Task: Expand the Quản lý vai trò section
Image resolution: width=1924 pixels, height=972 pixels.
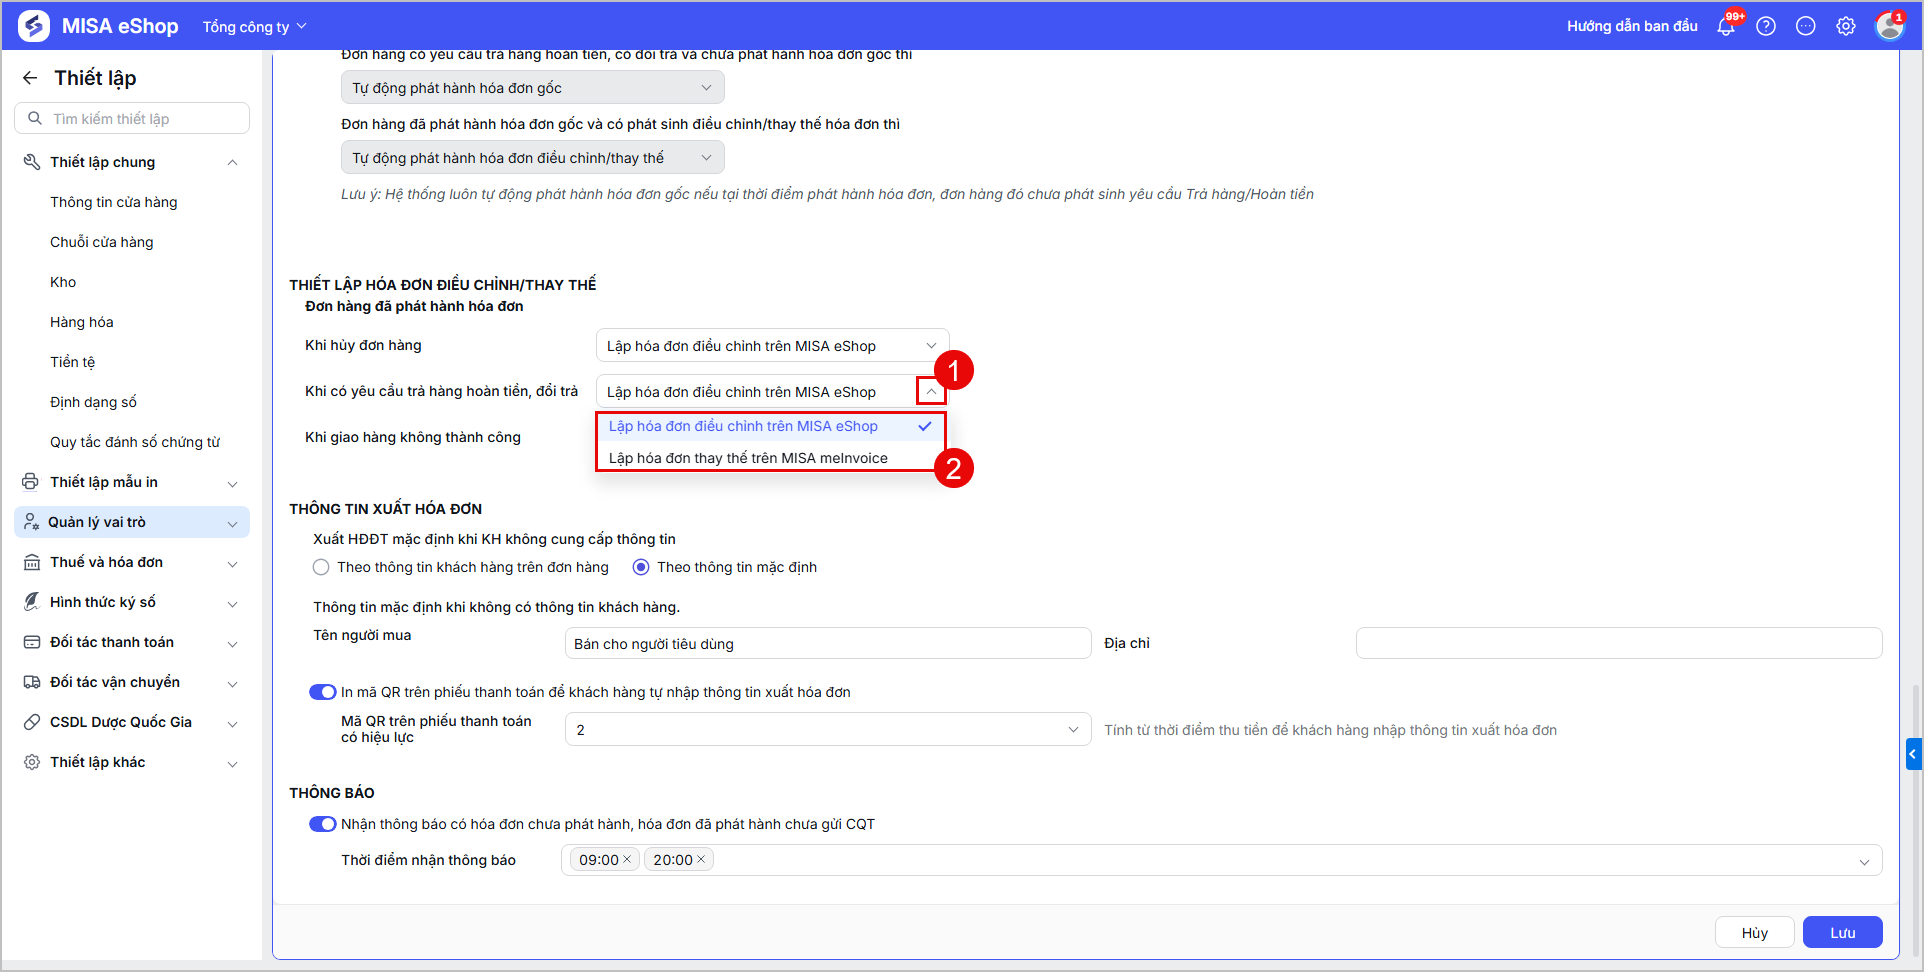Action: tap(232, 523)
